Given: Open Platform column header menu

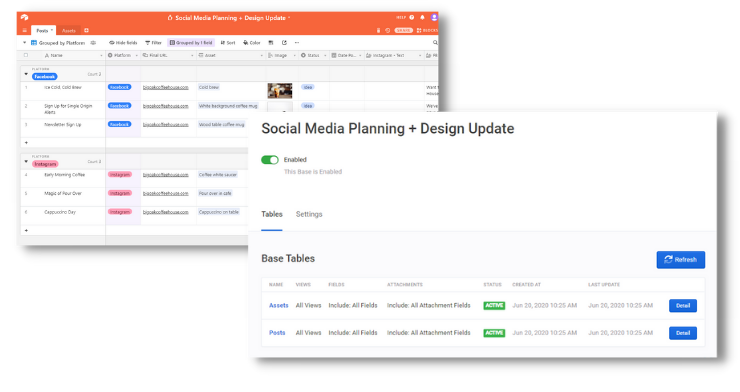Looking at the screenshot, I should pyautogui.click(x=137, y=56).
